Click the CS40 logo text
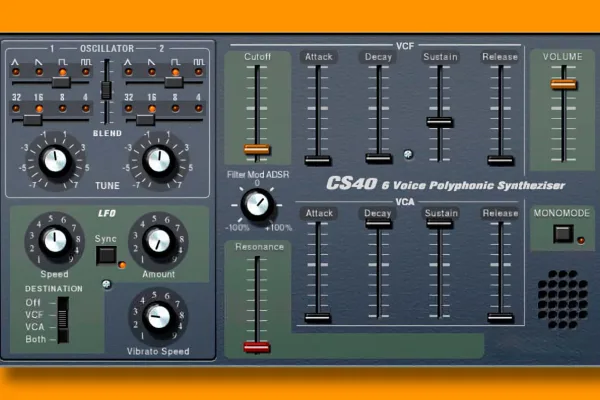Viewport: 600px width, 400px height. tap(351, 184)
